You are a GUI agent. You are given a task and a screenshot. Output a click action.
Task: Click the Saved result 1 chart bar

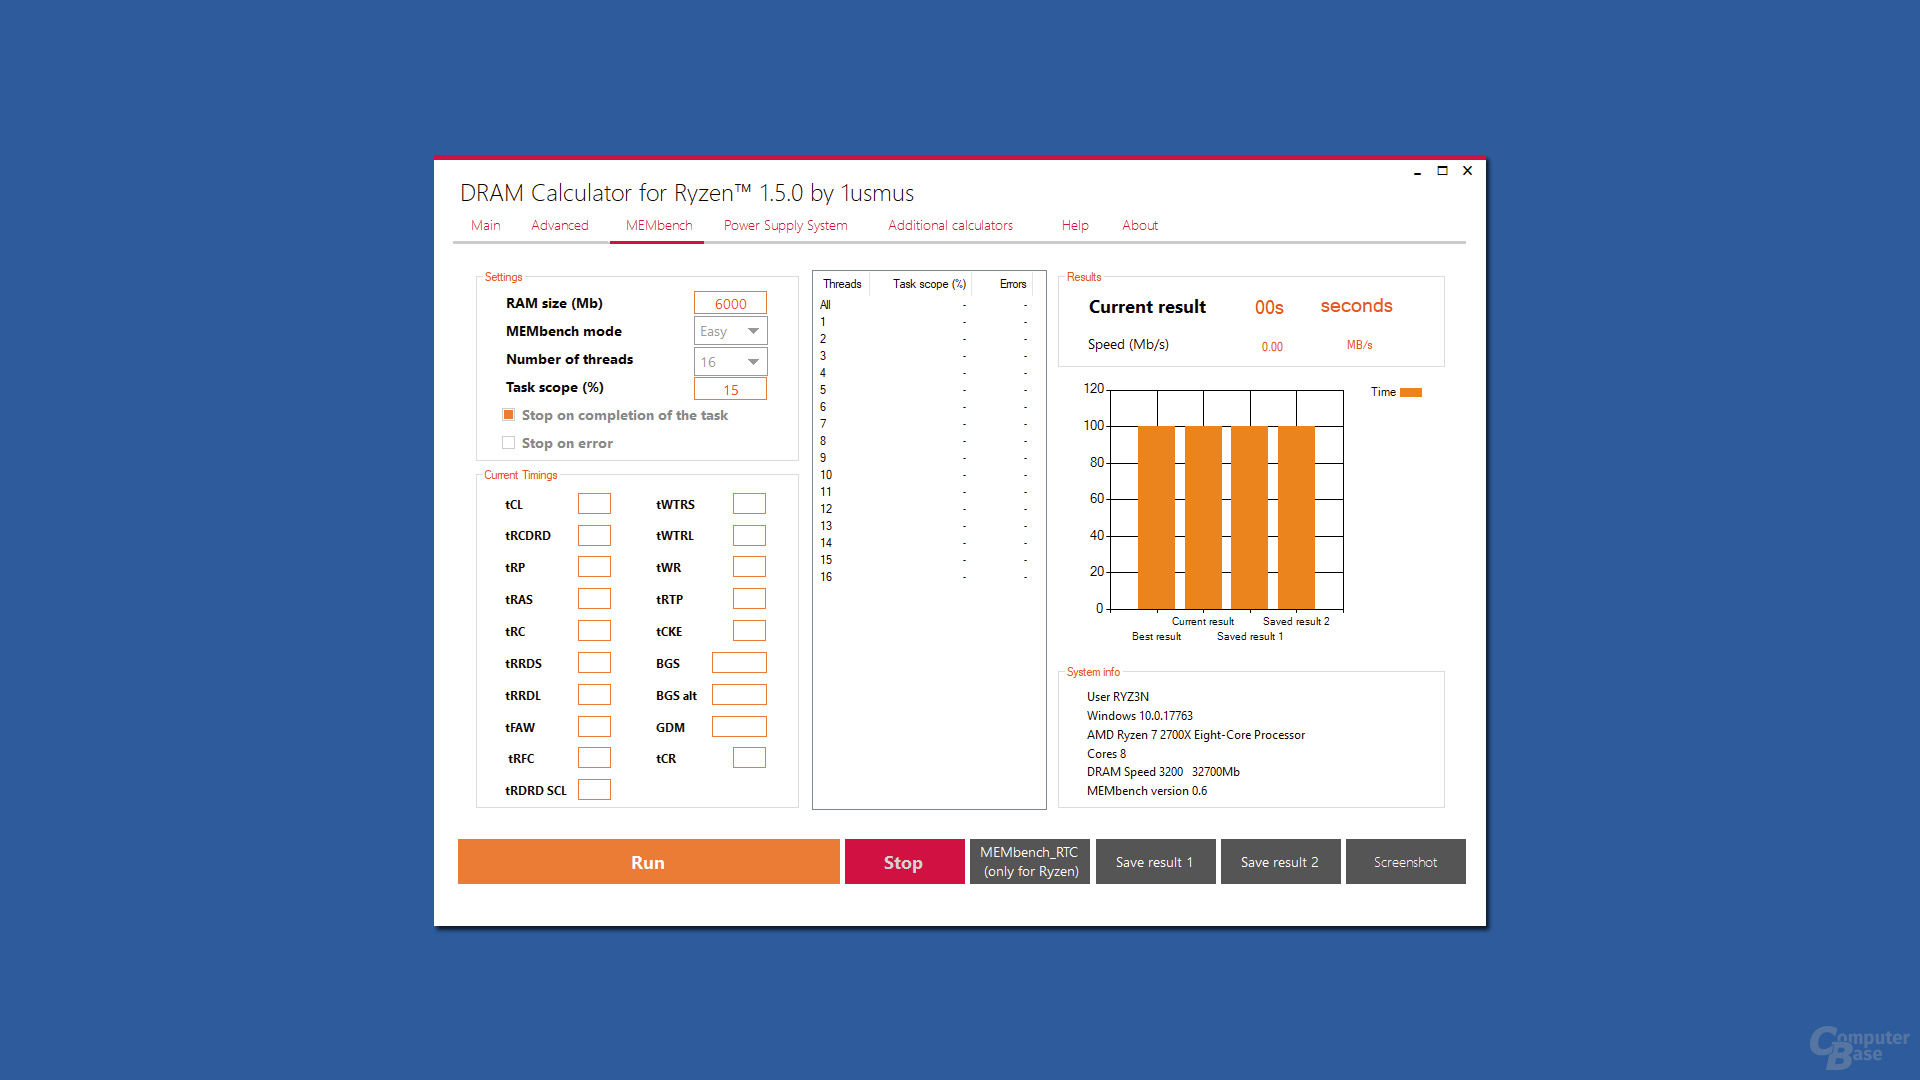tap(1250, 518)
